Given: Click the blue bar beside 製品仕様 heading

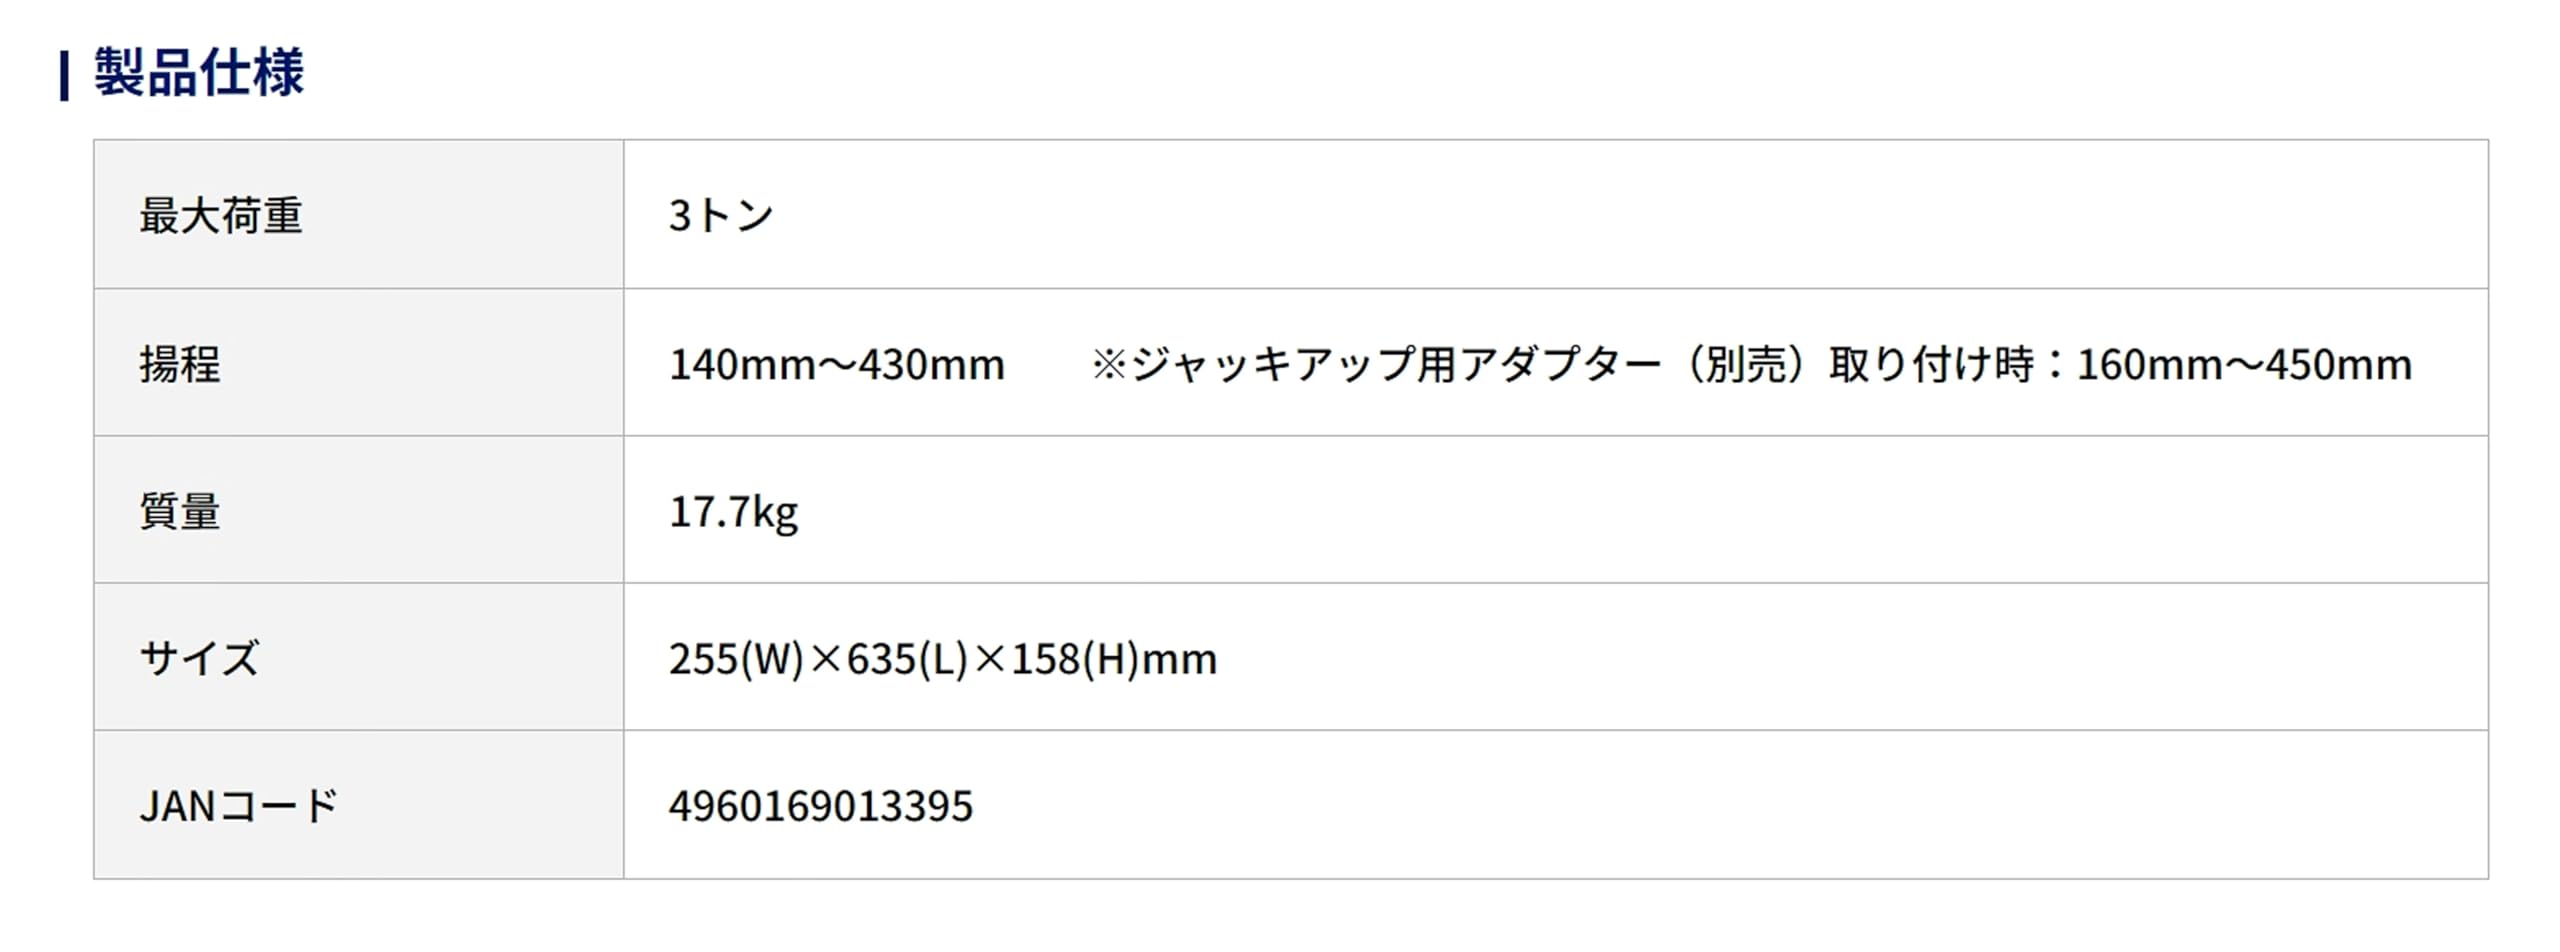Looking at the screenshot, I should click(x=65, y=76).
